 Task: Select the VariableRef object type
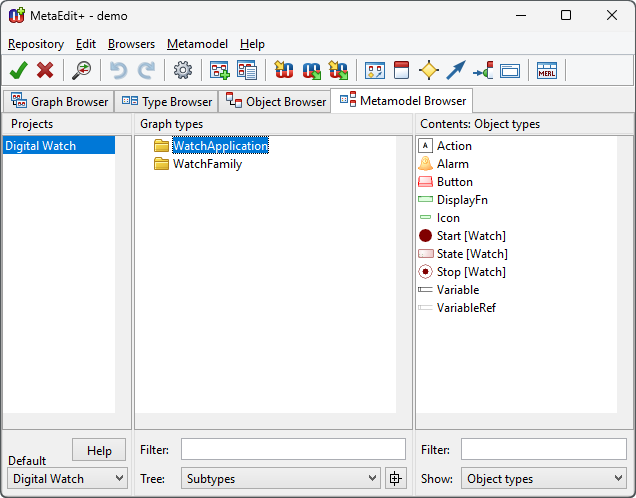(466, 308)
